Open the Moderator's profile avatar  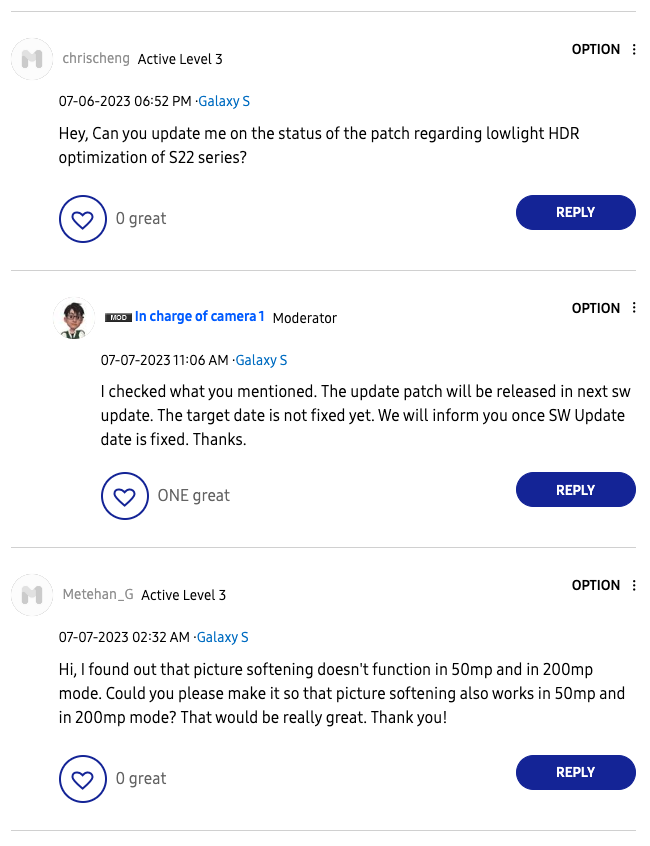74,318
